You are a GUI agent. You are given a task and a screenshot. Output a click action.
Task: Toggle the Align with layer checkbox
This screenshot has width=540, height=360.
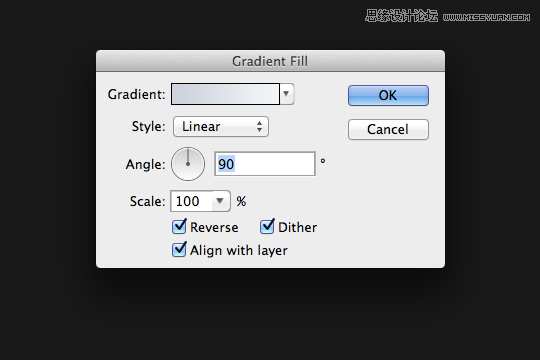point(179,249)
